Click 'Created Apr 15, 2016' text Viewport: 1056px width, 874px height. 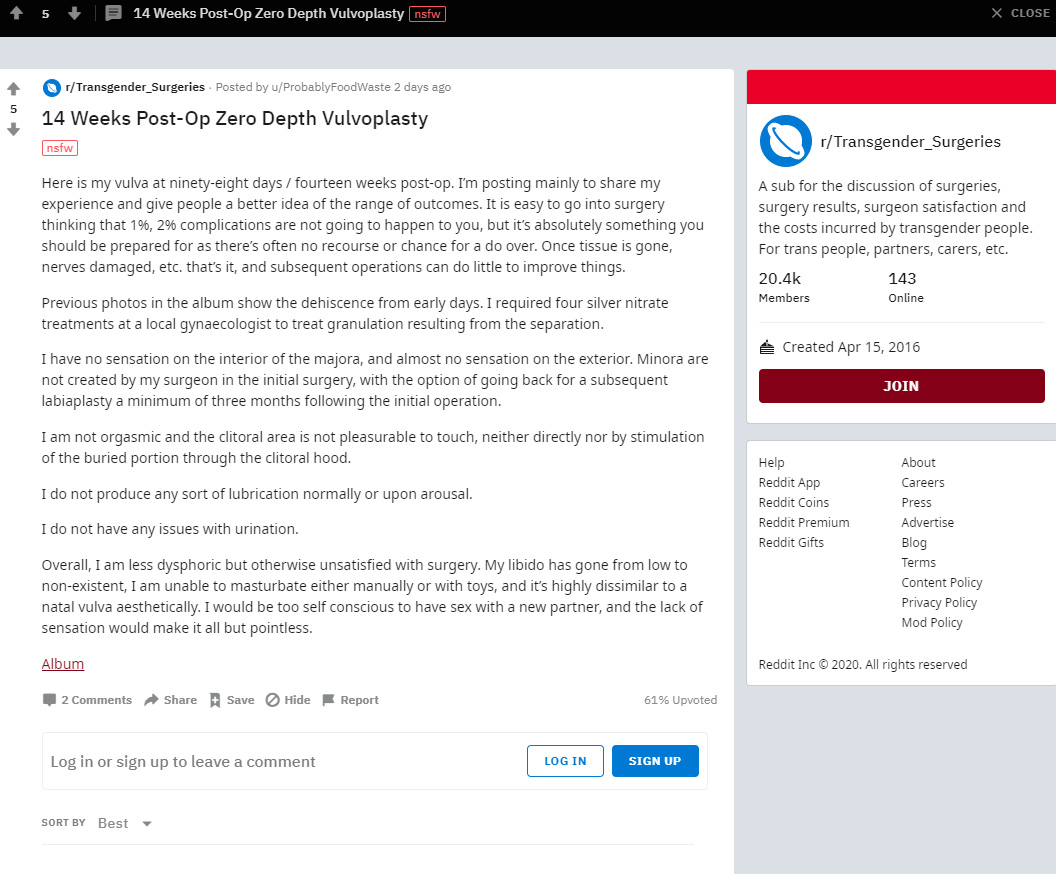(851, 347)
